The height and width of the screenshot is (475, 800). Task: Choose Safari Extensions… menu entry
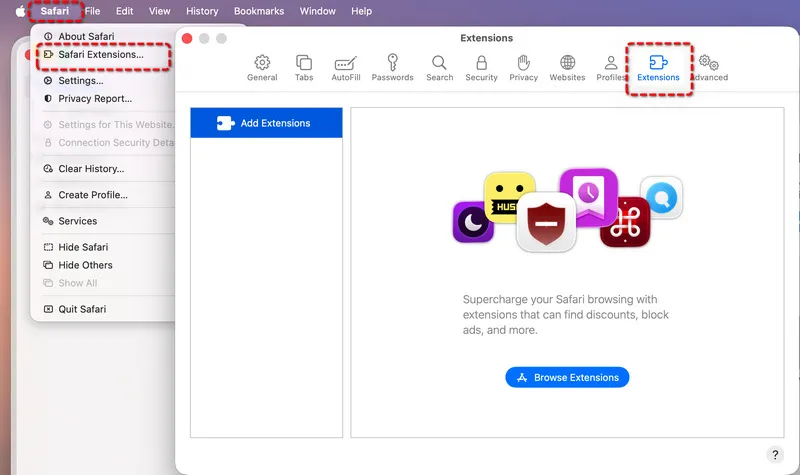(x=101, y=55)
